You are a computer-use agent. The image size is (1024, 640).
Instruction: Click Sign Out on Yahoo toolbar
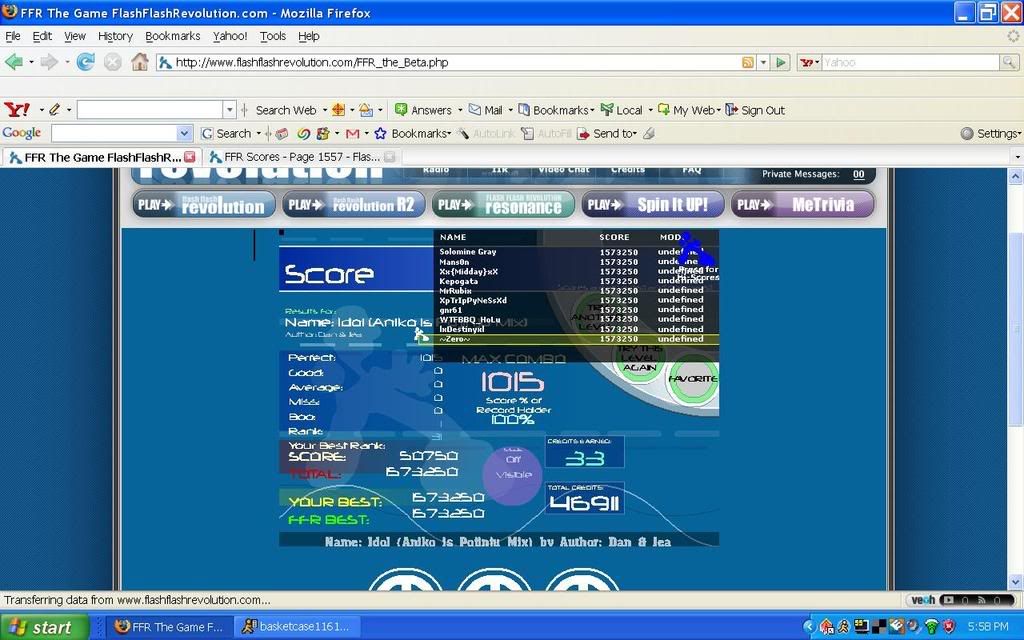(755, 110)
